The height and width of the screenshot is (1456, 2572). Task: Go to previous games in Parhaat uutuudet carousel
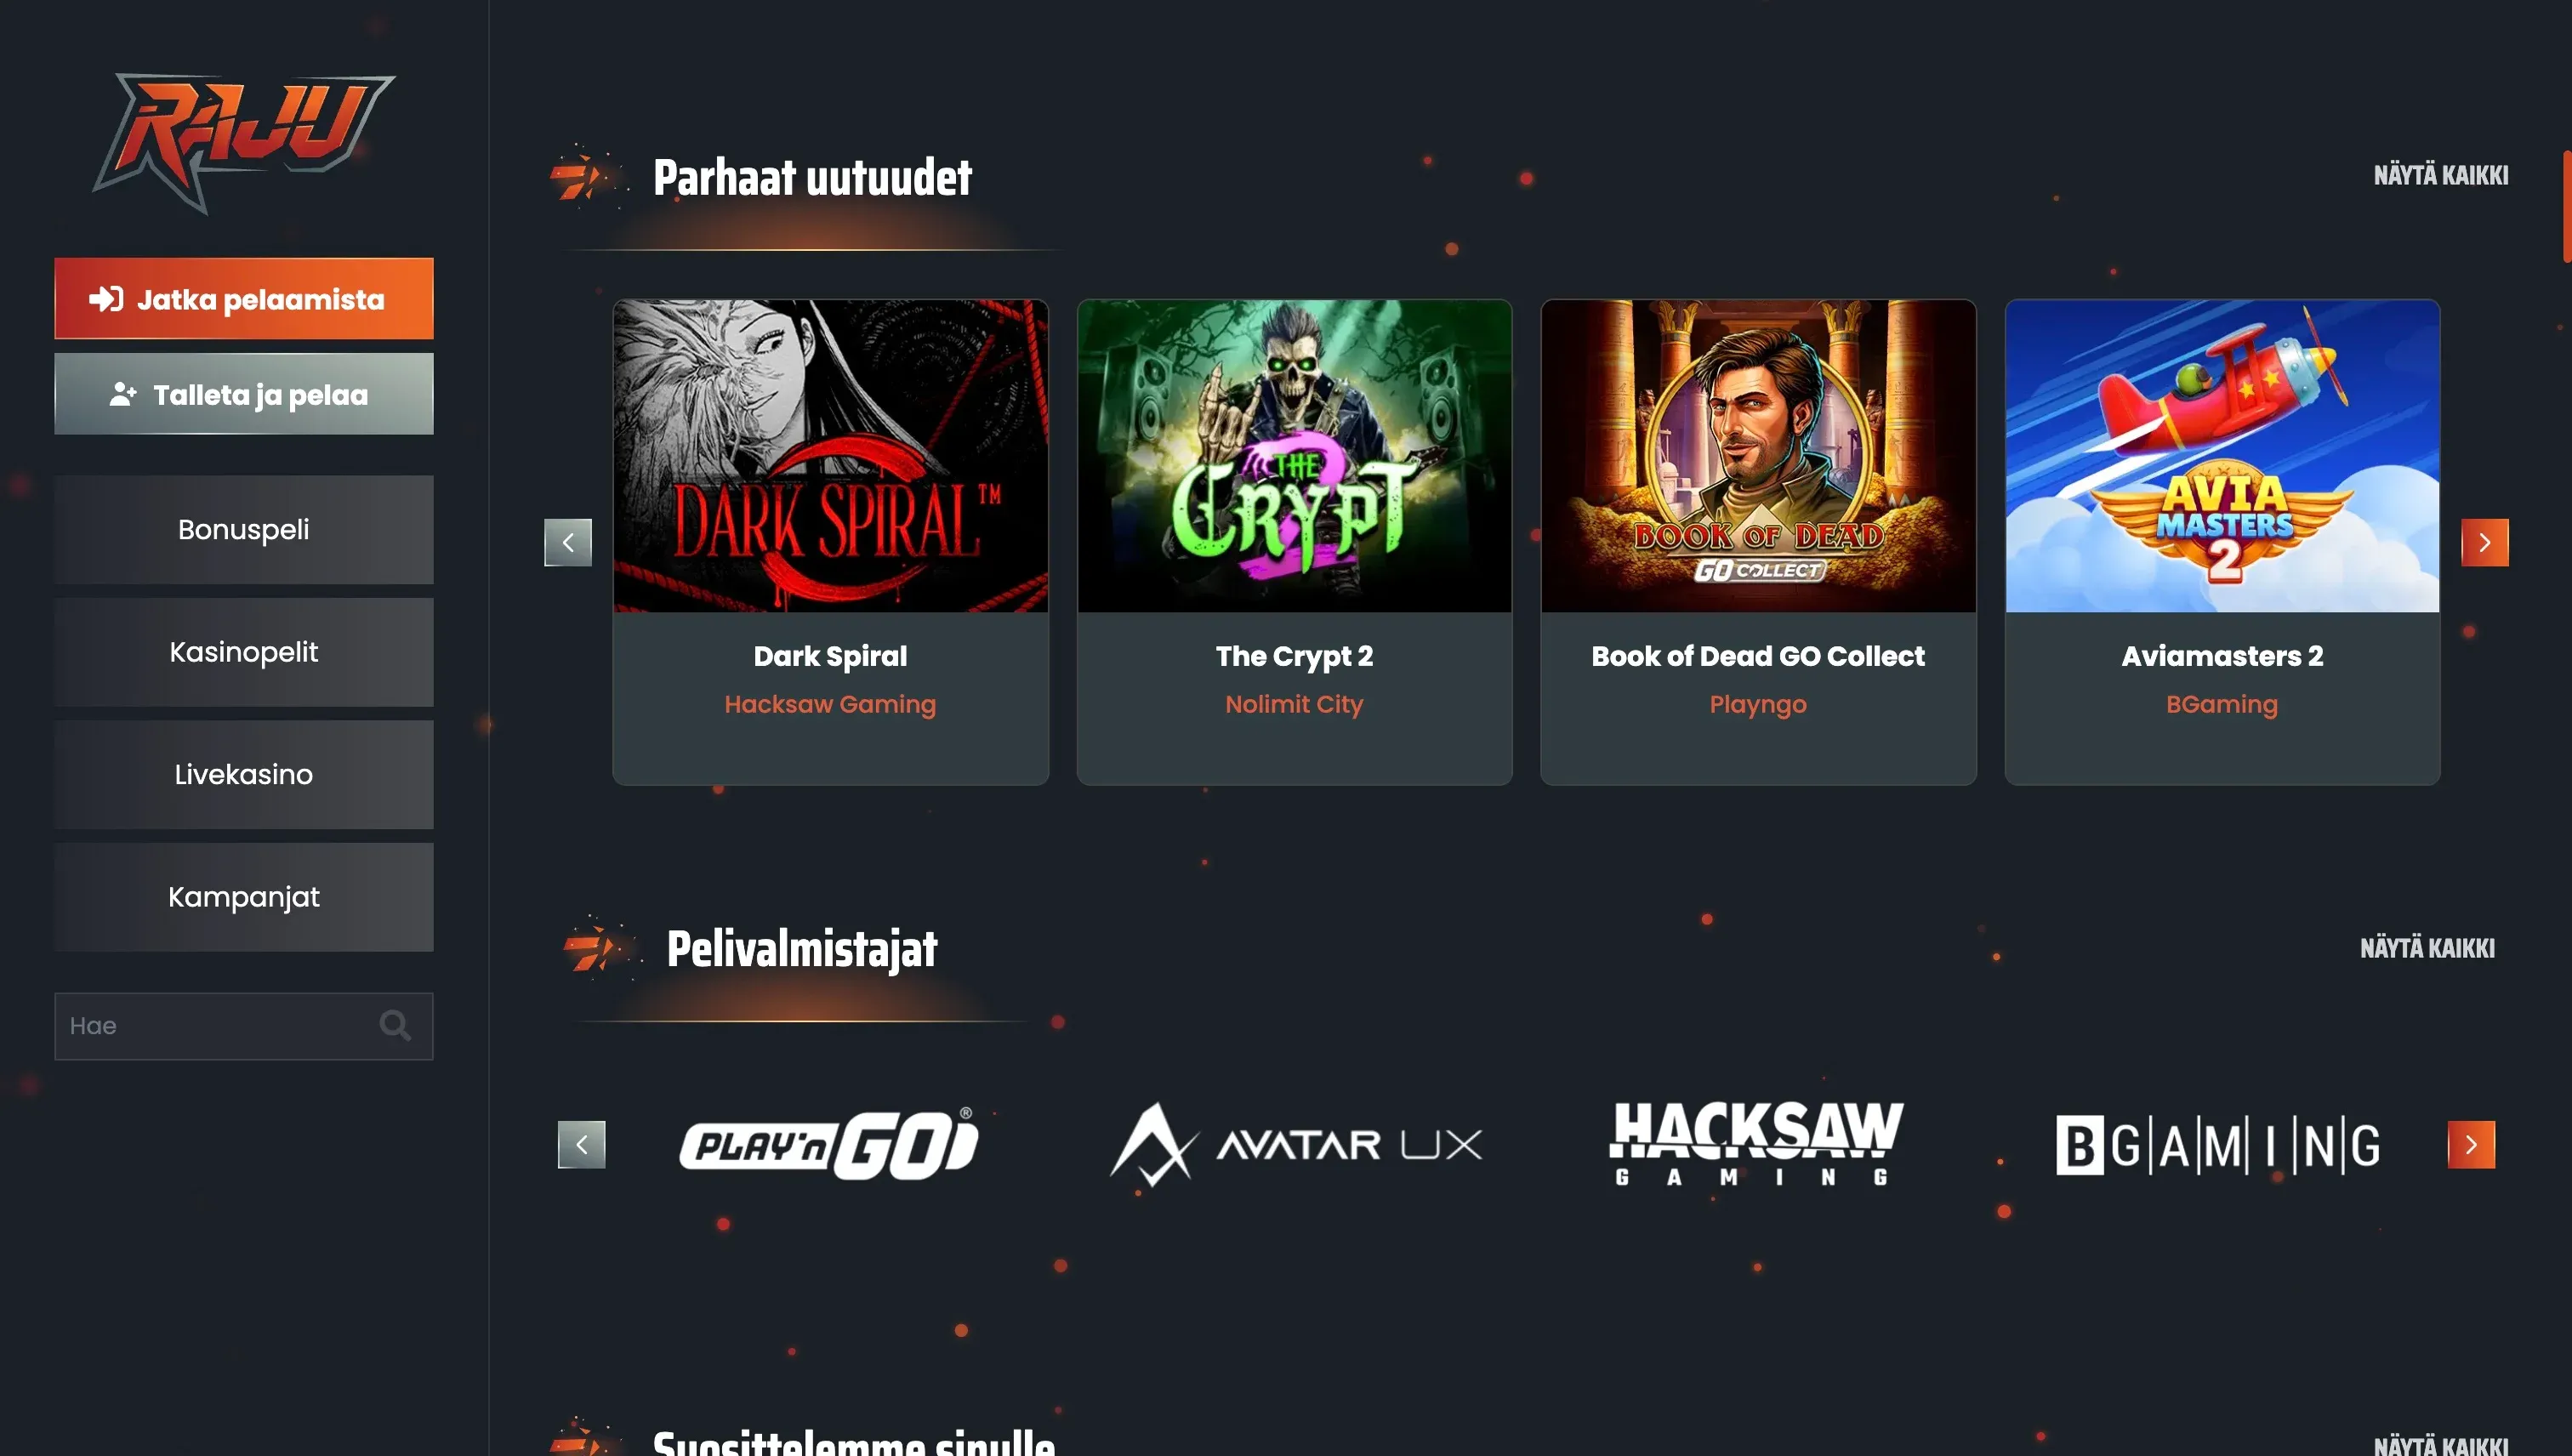tap(568, 542)
